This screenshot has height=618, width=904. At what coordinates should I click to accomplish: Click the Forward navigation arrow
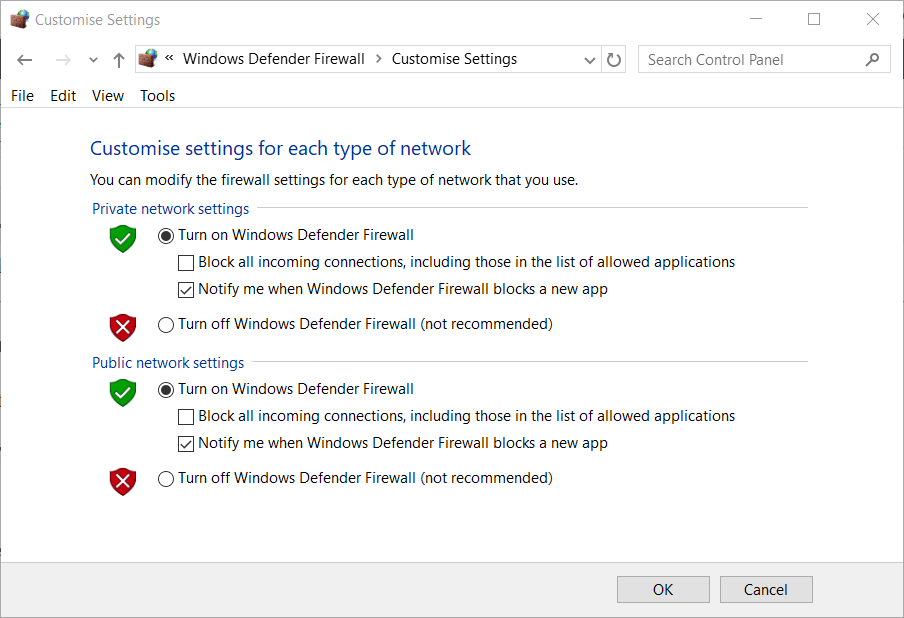pyautogui.click(x=63, y=60)
